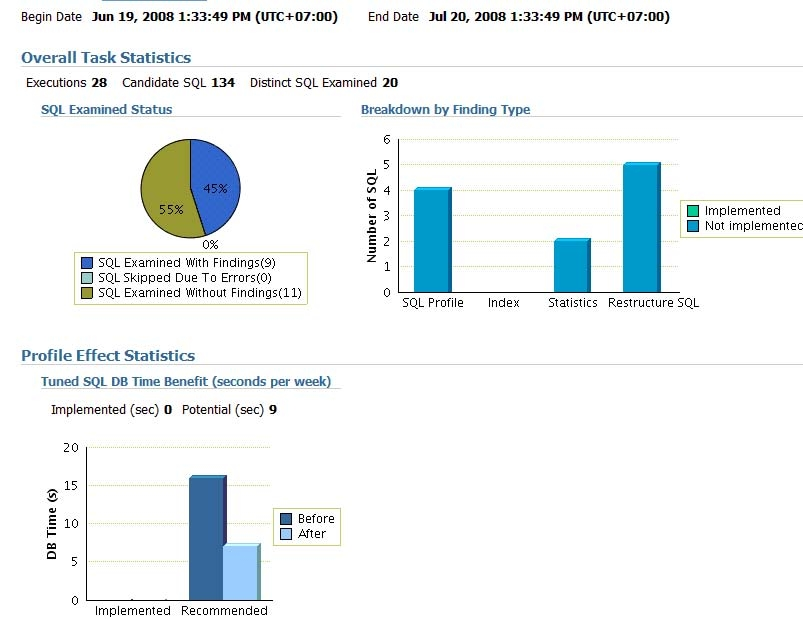The image size is (803, 619).
Task: Click the SQL Profile bar in the chart
Action: [x=433, y=240]
